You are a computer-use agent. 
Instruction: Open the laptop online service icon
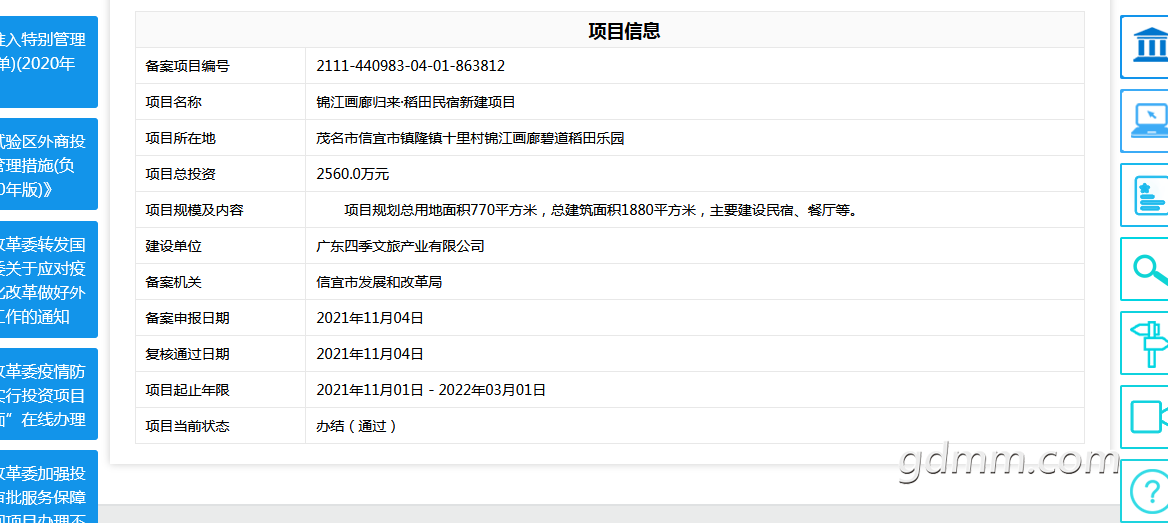tap(1145, 121)
